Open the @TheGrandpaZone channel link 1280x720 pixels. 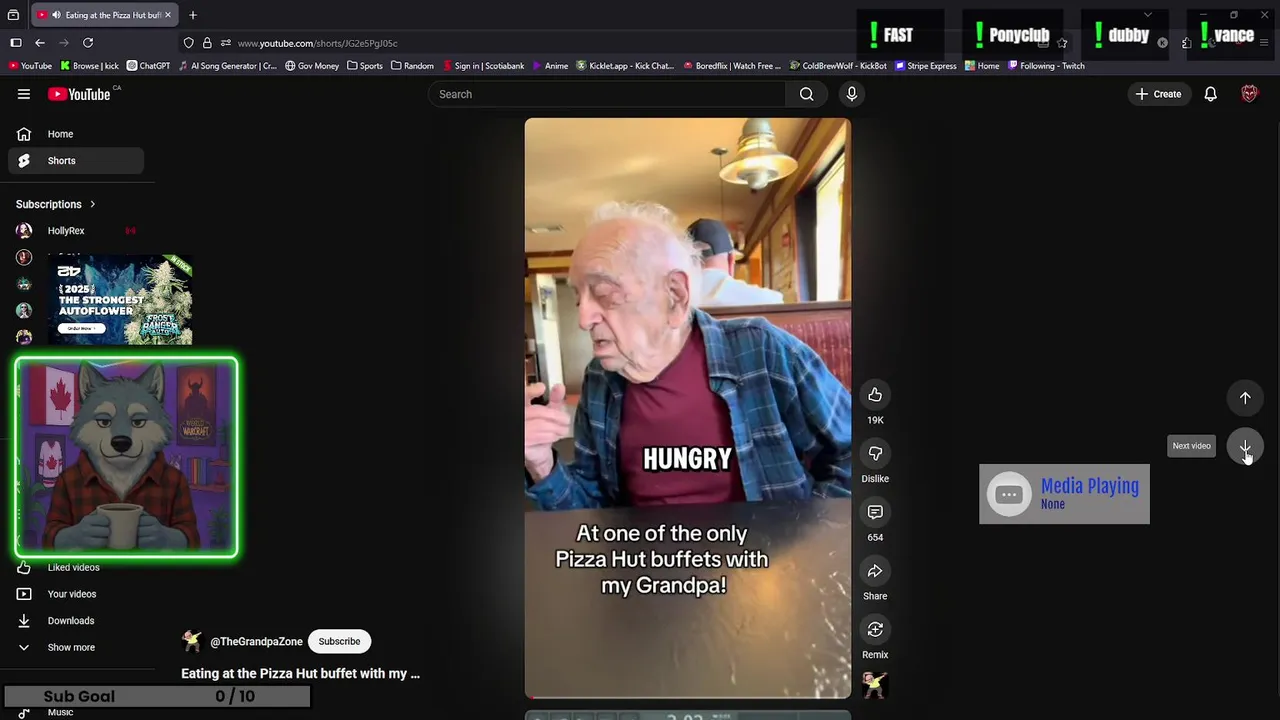click(x=256, y=642)
